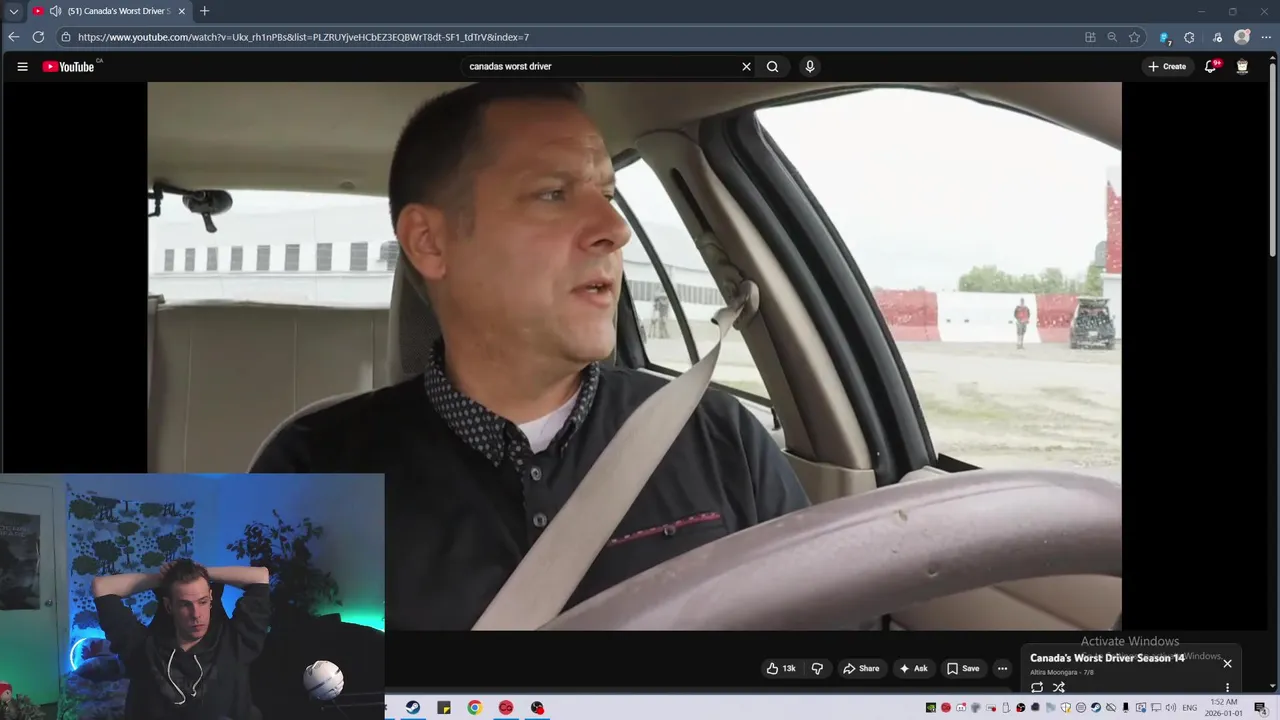Open the YouTube guide hamburger menu
This screenshot has width=1280, height=720.
click(x=22, y=67)
